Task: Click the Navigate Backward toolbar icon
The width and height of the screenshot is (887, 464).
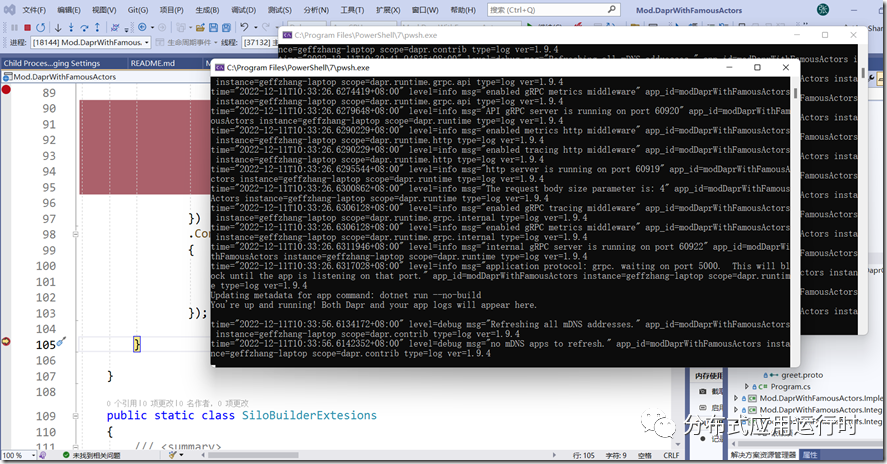Action: point(142,27)
